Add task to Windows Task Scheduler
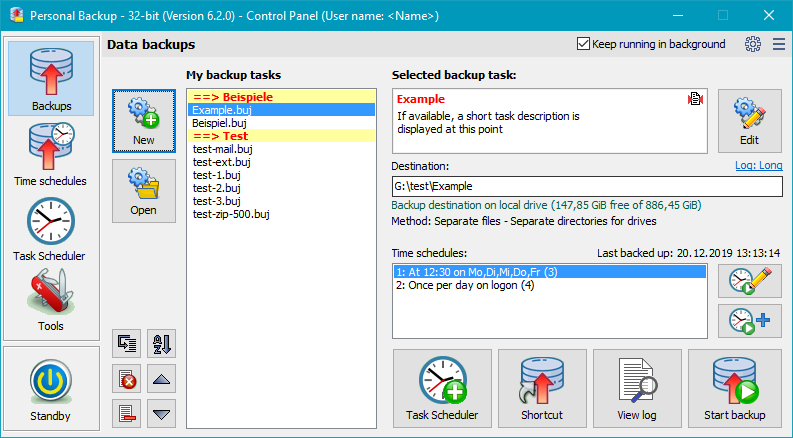This screenshot has height=438, width=793. 443,388
